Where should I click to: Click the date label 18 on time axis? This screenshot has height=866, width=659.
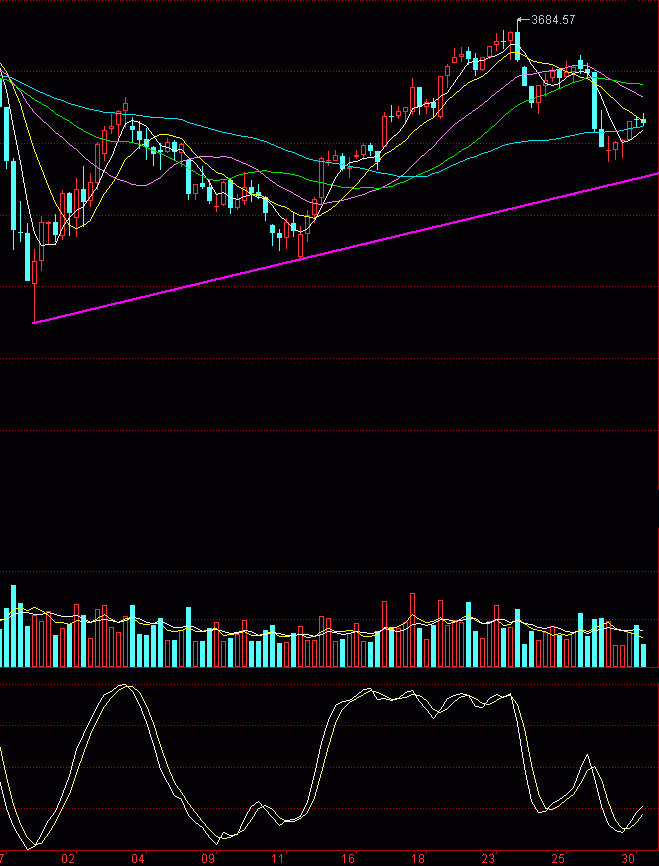coord(418,859)
